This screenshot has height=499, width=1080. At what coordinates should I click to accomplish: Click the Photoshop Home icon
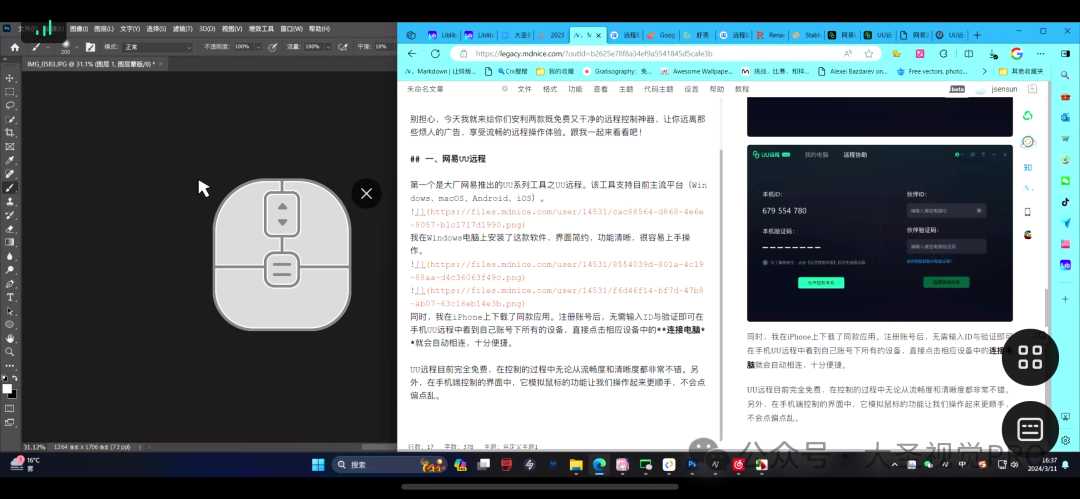14,47
